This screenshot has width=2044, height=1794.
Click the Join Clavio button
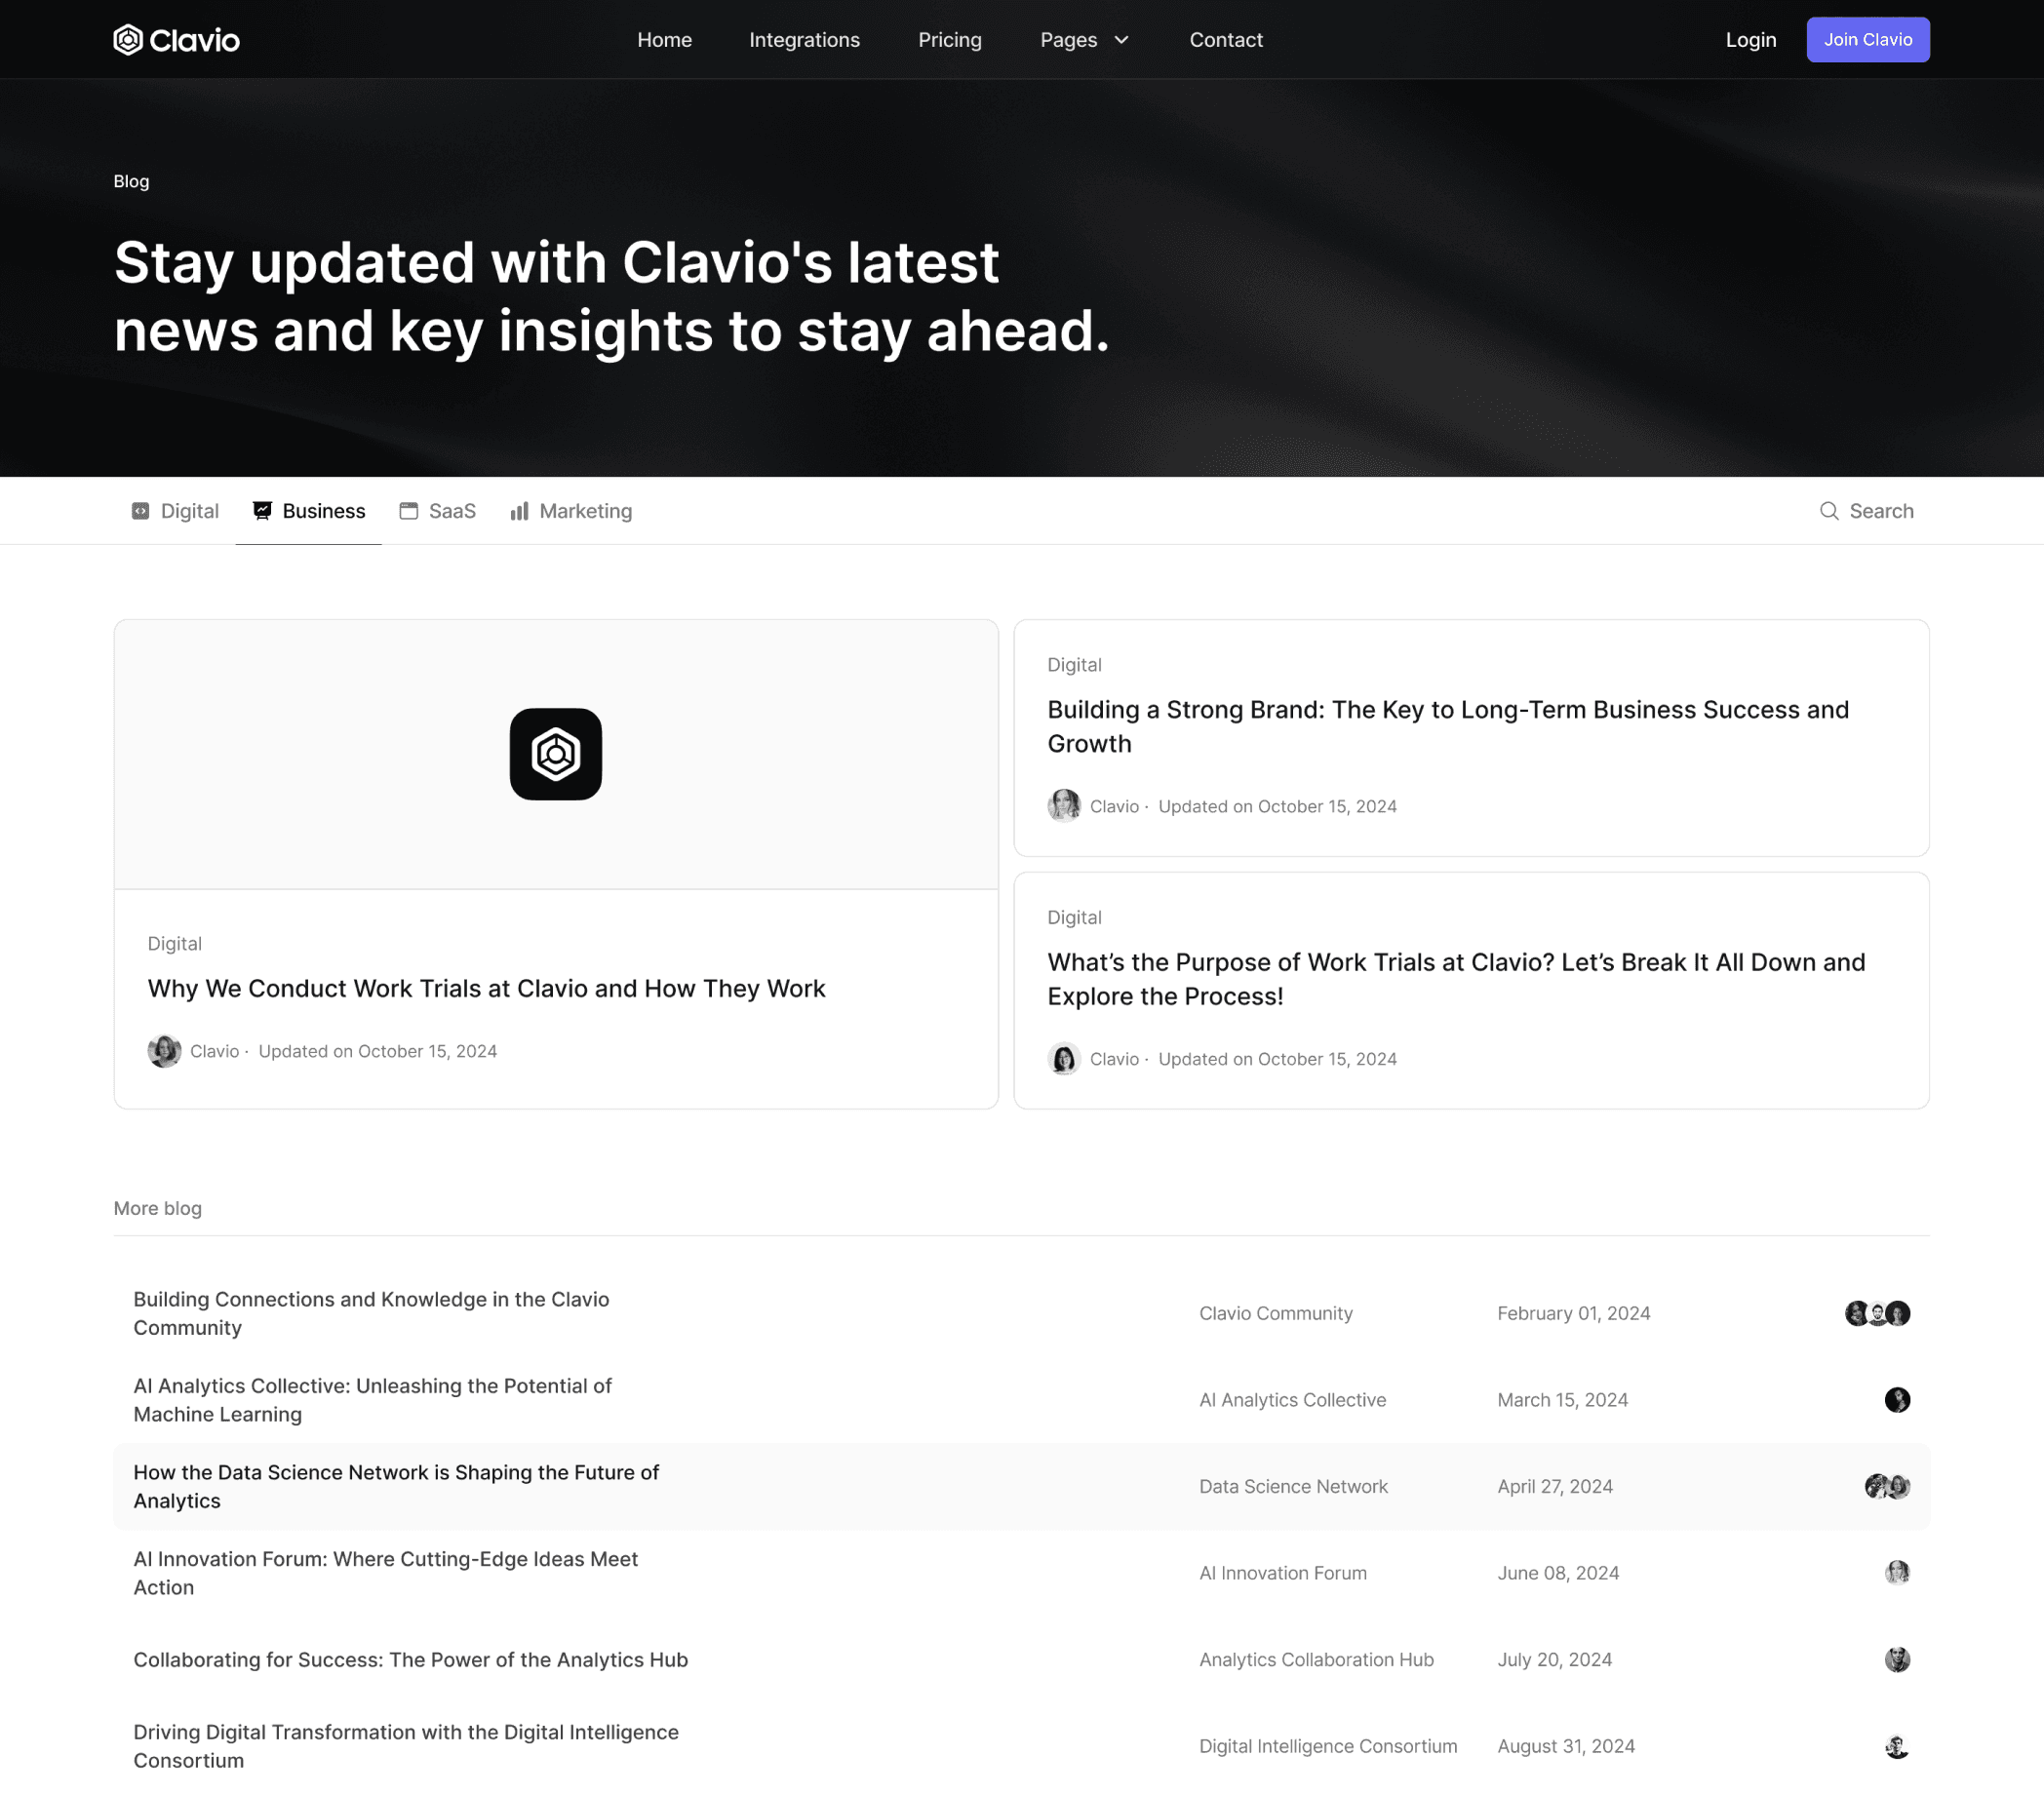(1868, 40)
